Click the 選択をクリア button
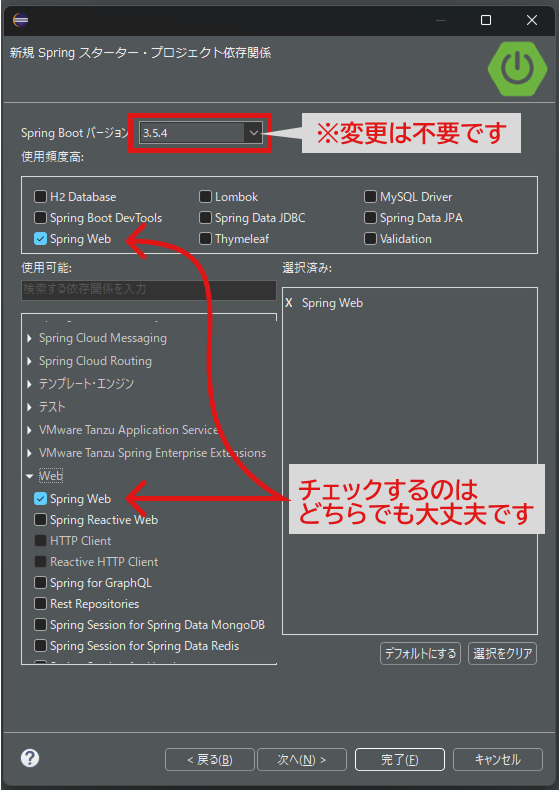559x790 pixels. (x=503, y=653)
